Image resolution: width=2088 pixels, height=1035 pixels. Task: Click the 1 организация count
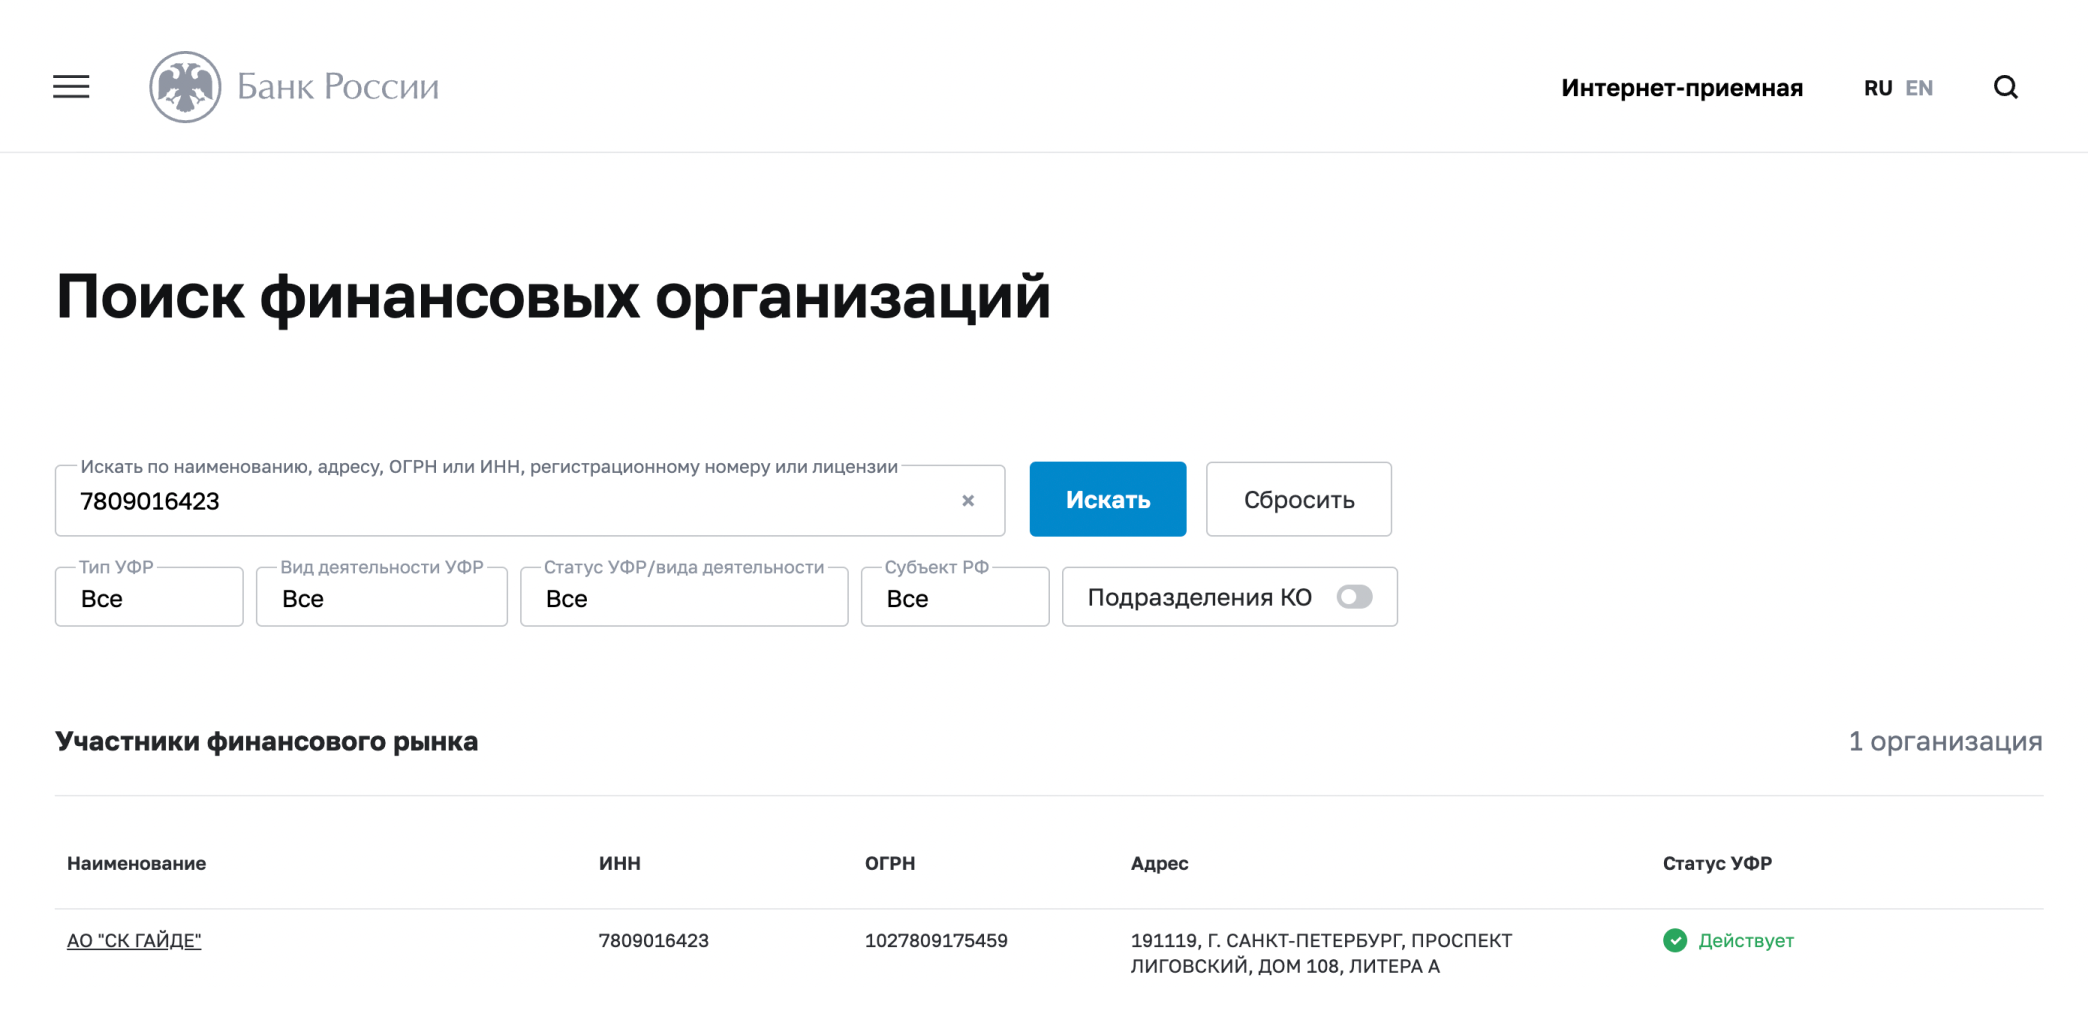1945,741
